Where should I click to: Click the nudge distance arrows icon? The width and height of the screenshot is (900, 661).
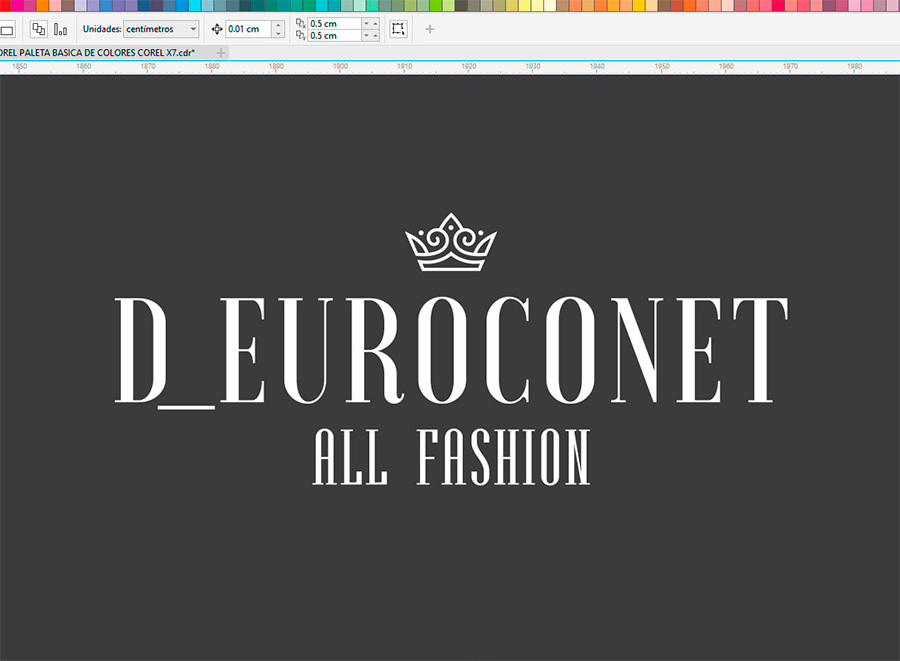217,29
